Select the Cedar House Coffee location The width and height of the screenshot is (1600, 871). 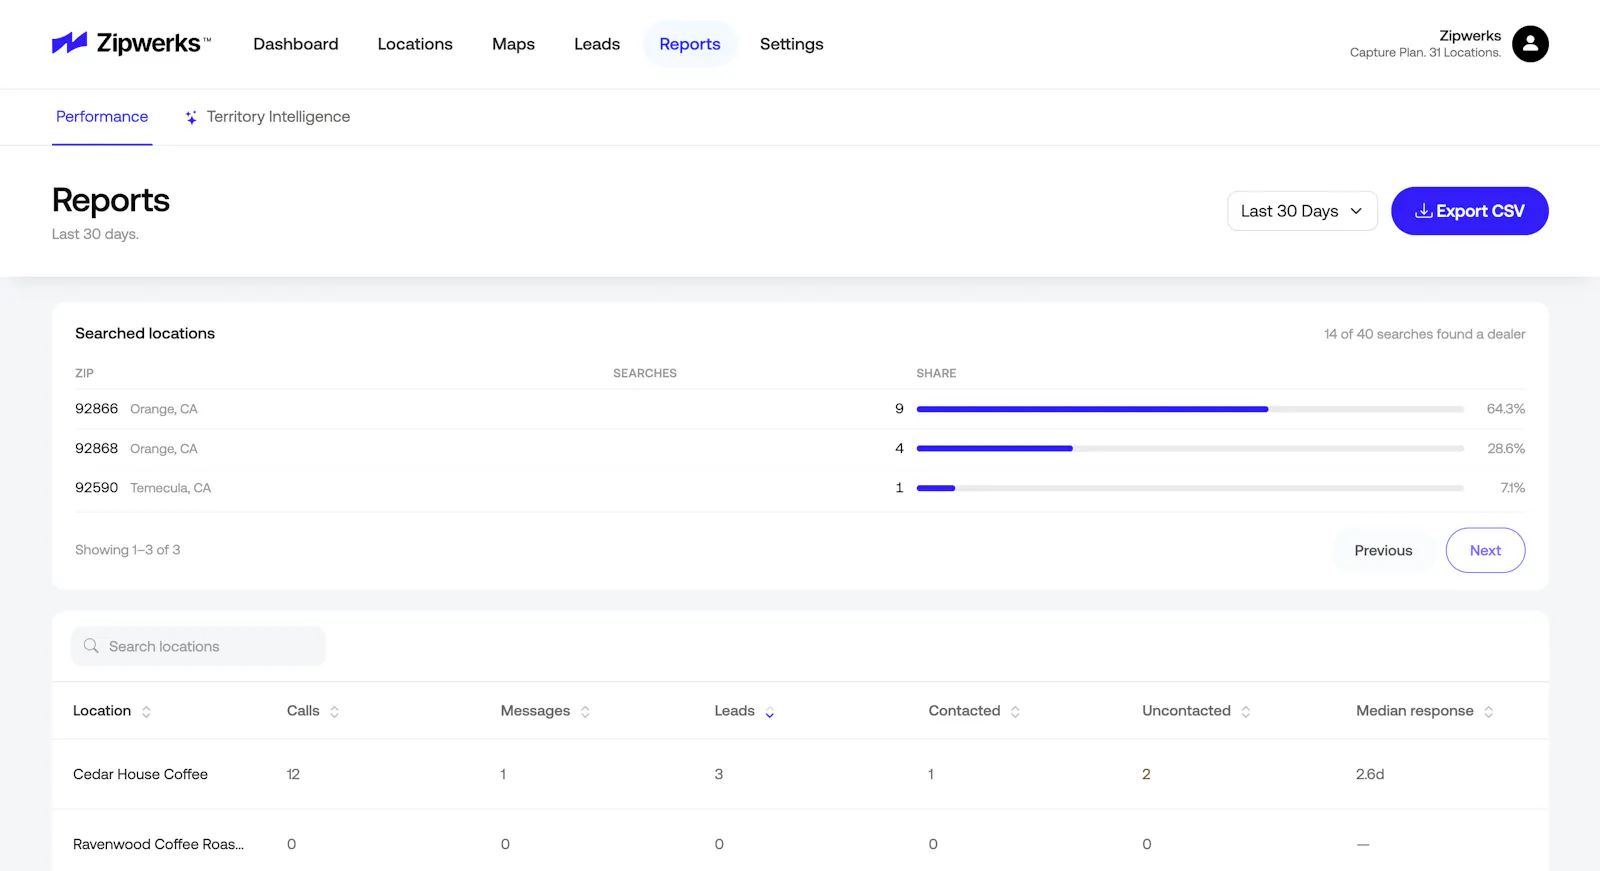pyautogui.click(x=140, y=774)
